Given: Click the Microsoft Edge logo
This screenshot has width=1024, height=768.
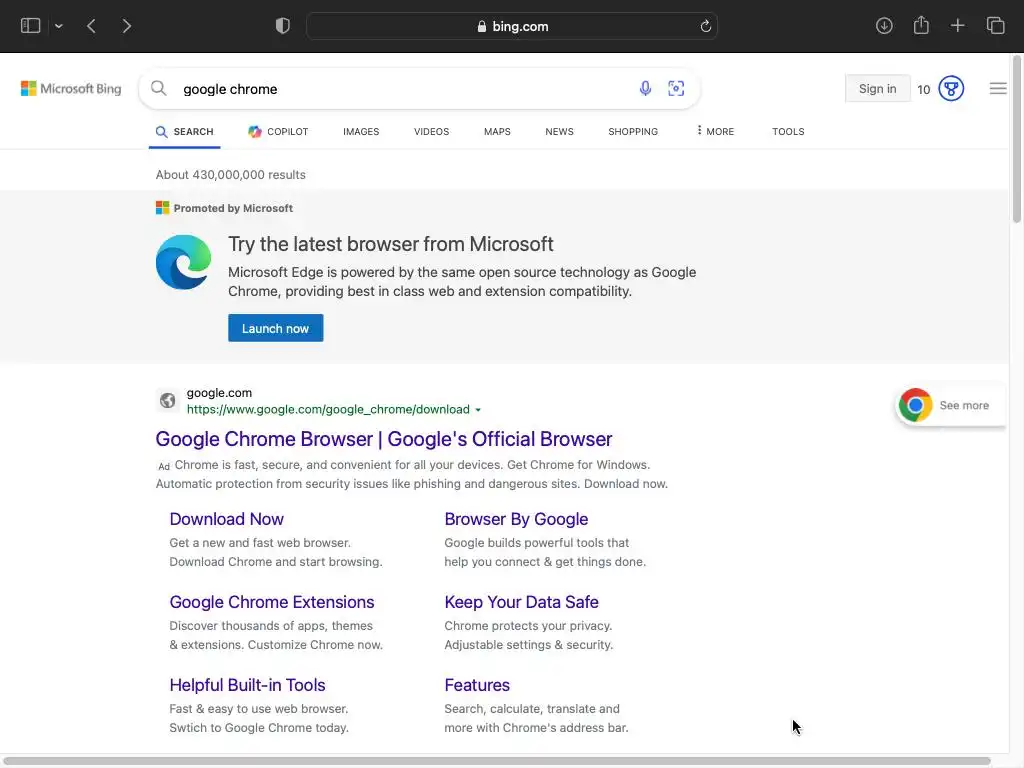Looking at the screenshot, I should 184,262.
